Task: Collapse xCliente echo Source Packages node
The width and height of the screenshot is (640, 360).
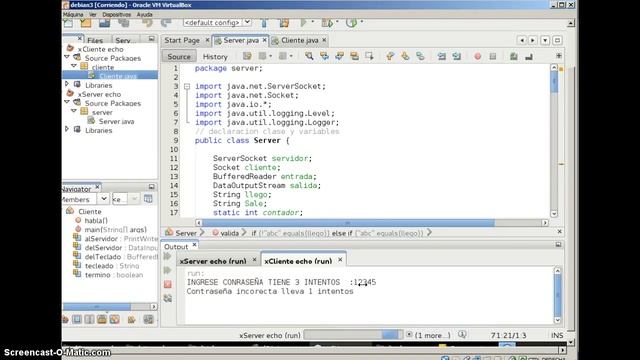Action: coord(67,57)
